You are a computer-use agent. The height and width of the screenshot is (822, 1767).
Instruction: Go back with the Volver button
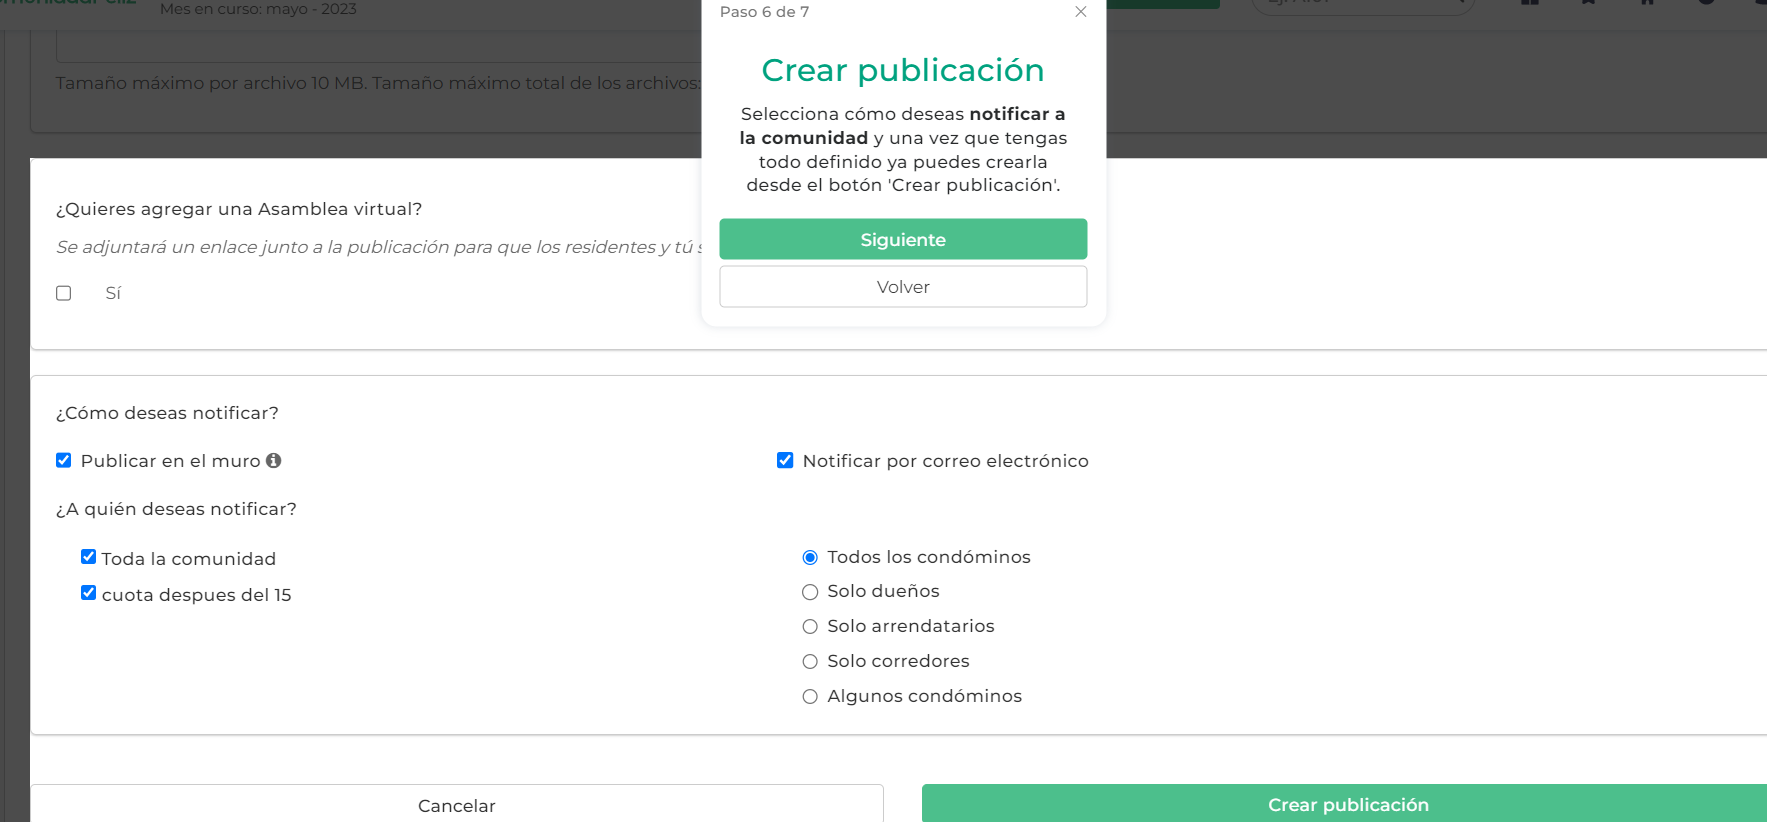click(902, 287)
